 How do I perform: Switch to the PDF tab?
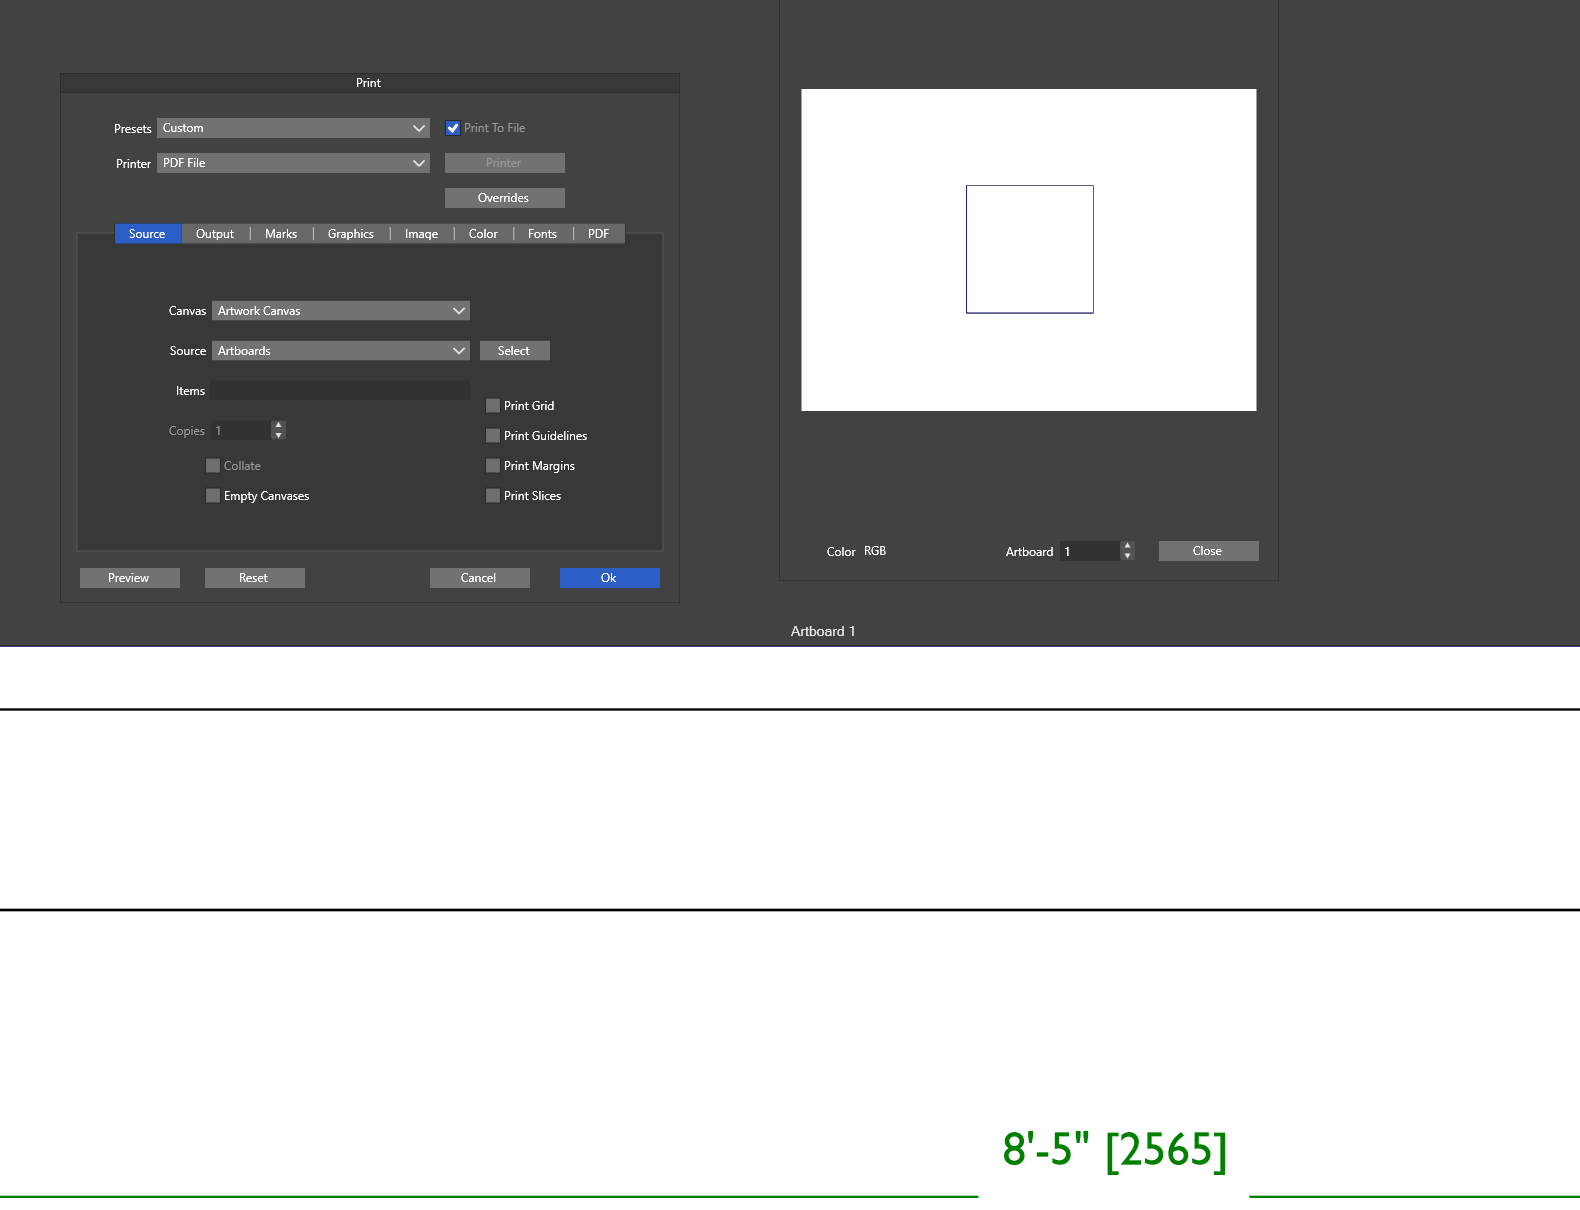pos(598,234)
